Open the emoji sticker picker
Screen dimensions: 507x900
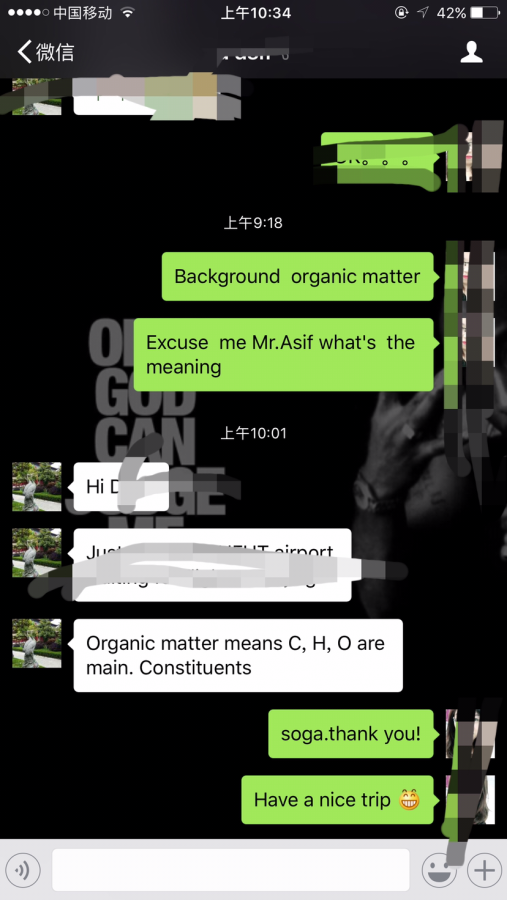click(439, 870)
